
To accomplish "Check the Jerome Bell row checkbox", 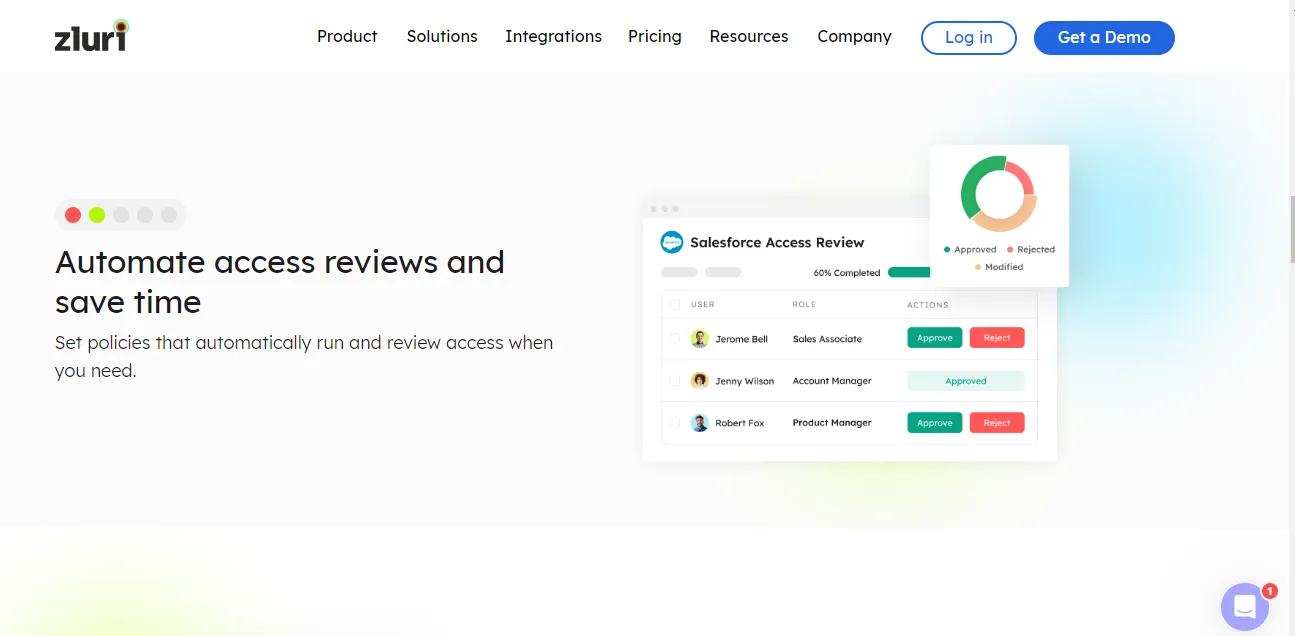I will point(675,339).
